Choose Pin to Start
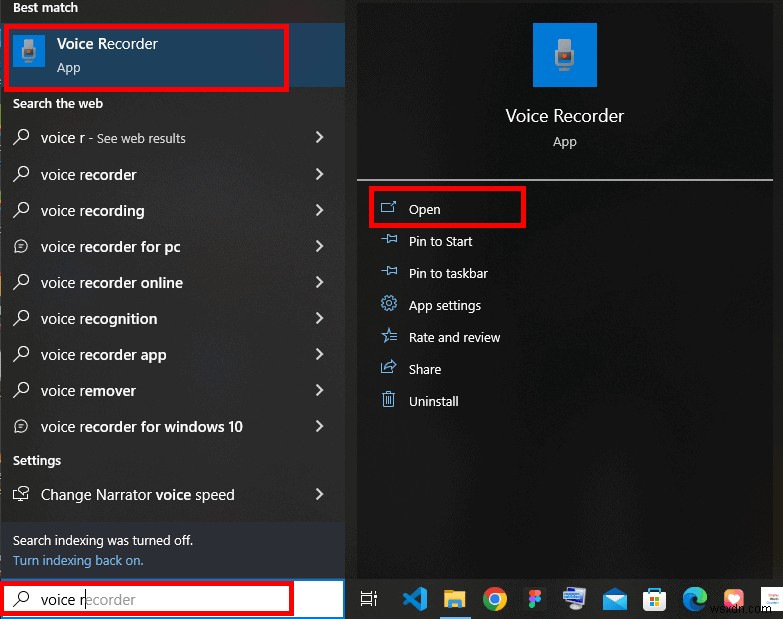The width and height of the screenshot is (783, 619). (x=440, y=242)
